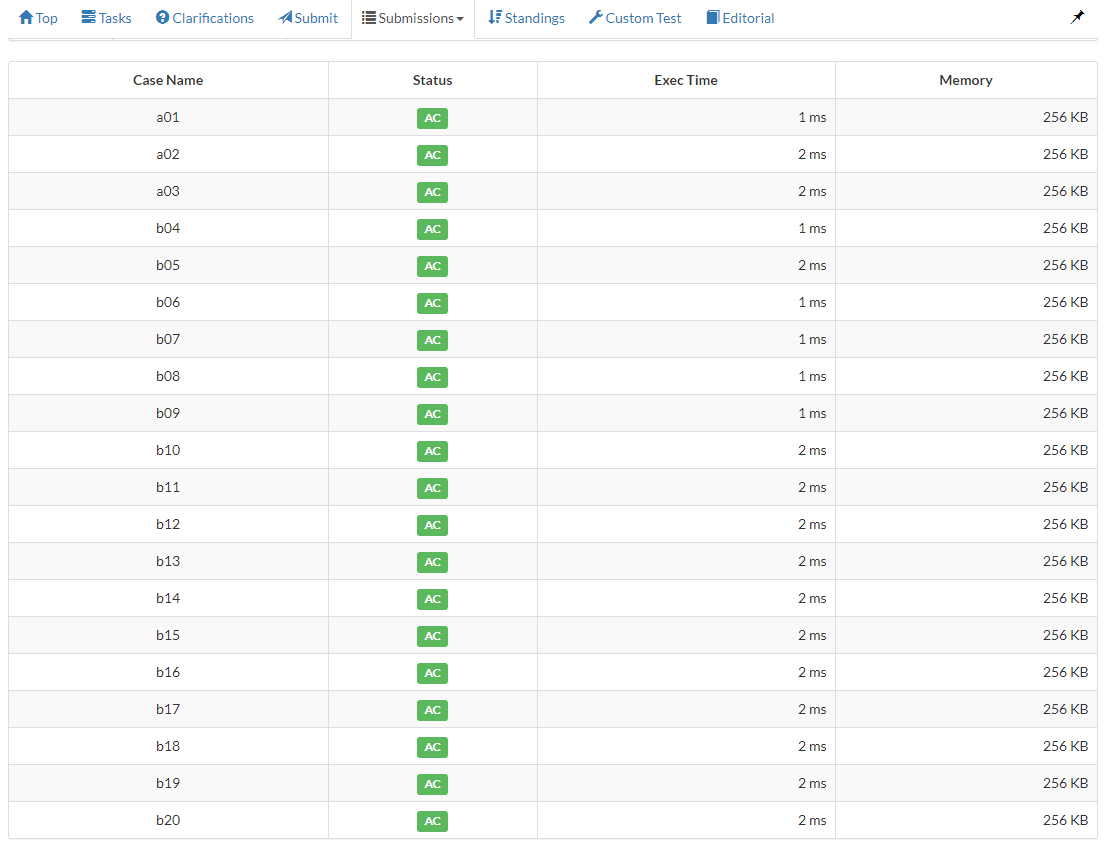Select case name b14

click(x=168, y=598)
